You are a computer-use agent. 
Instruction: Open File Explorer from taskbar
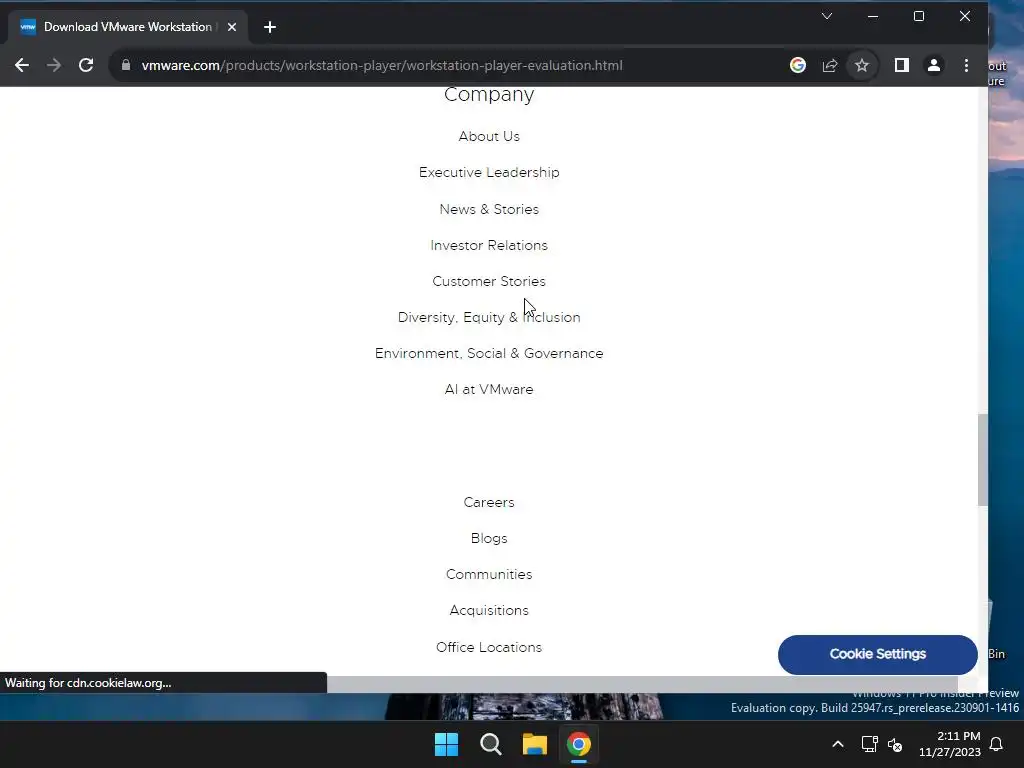tap(535, 744)
